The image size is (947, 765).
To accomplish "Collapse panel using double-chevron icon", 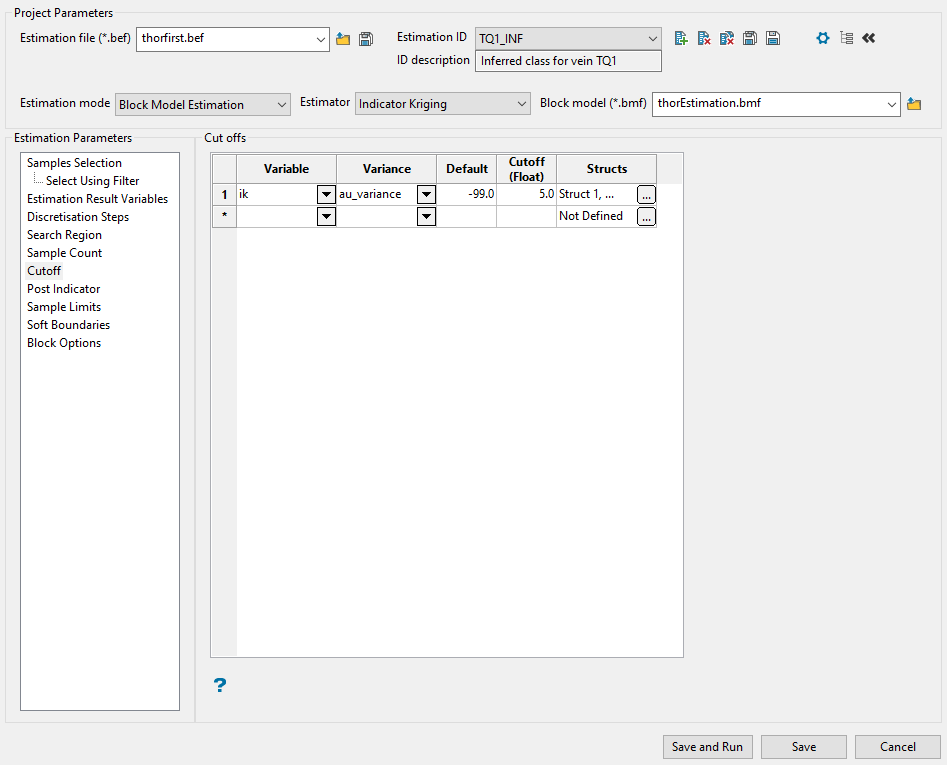I will [x=868, y=38].
